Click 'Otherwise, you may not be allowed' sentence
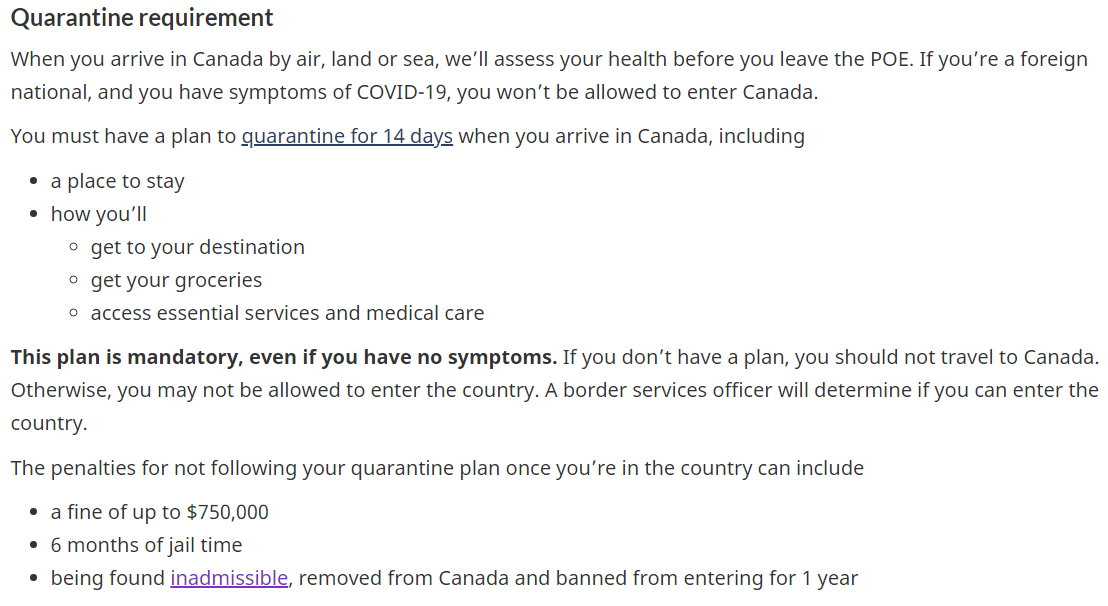 (274, 391)
